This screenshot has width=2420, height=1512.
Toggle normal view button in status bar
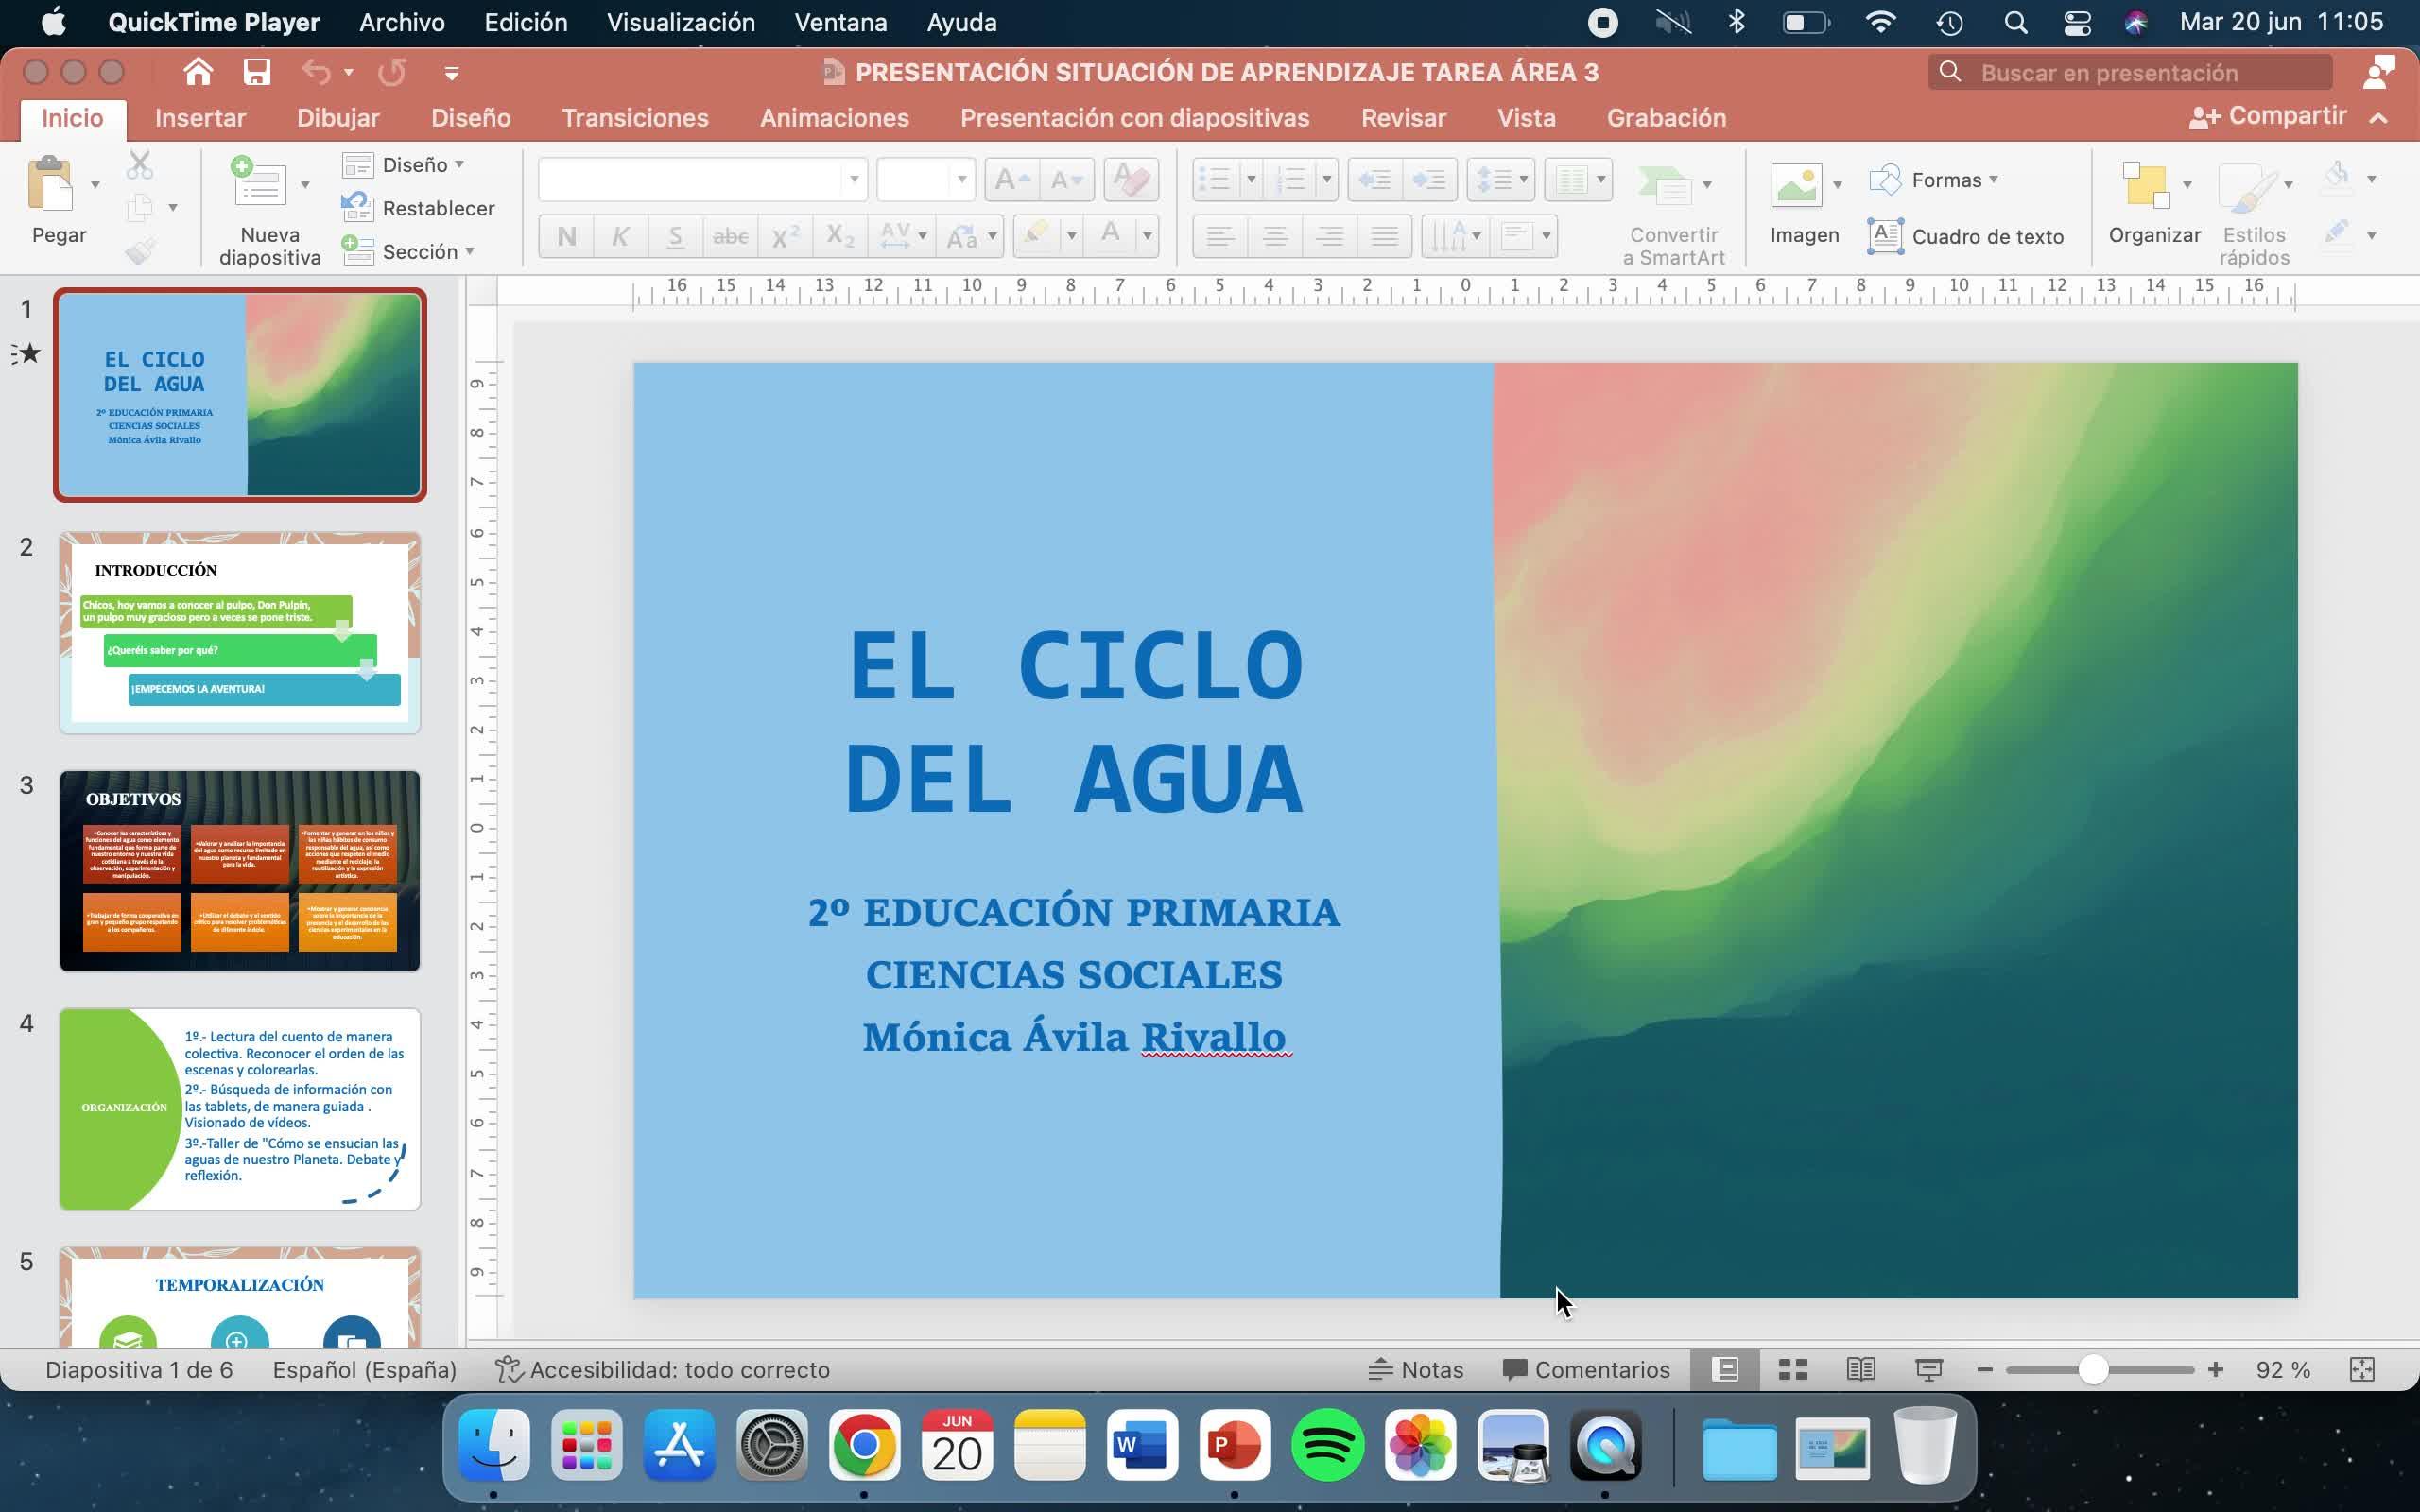tap(1724, 1369)
